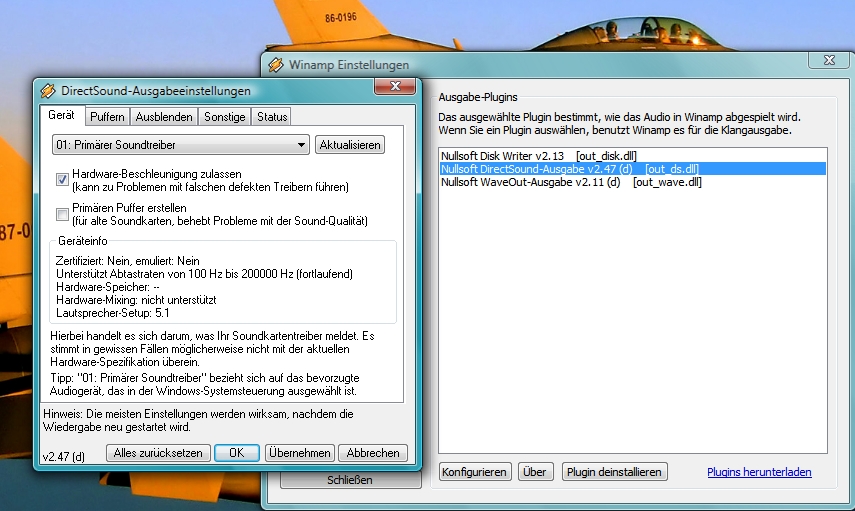Select Nullsoft Disk Writer v2.13 plugin

(x=633, y=156)
